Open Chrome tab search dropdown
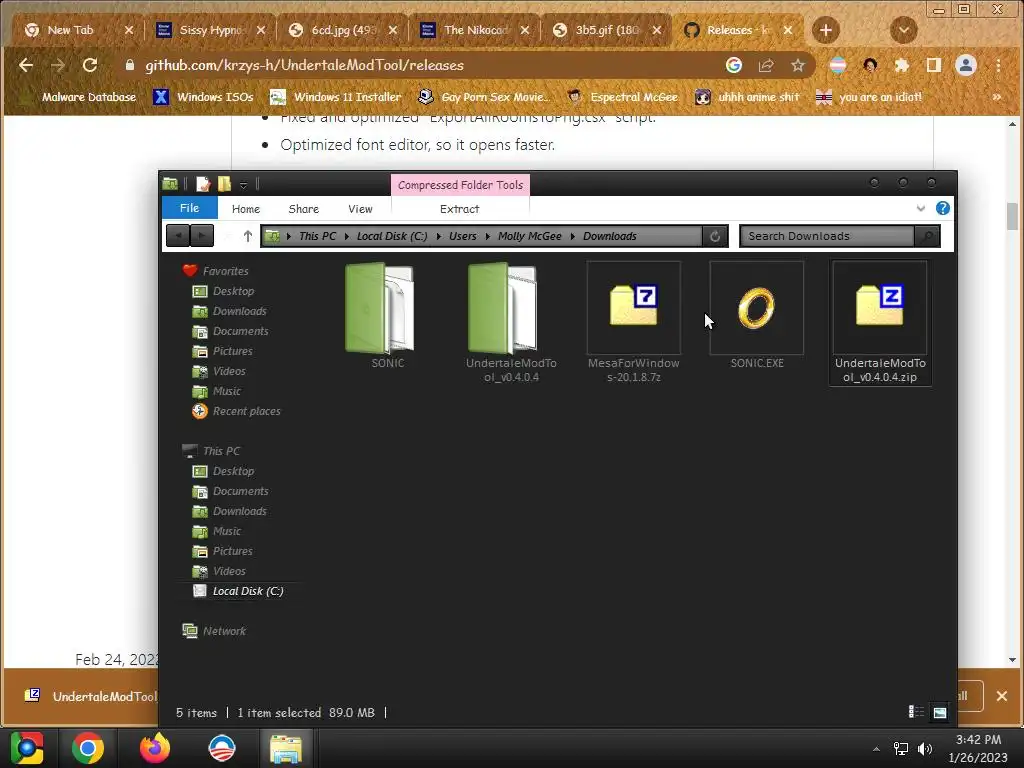The height and width of the screenshot is (768, 1024). tap(904, 30)
